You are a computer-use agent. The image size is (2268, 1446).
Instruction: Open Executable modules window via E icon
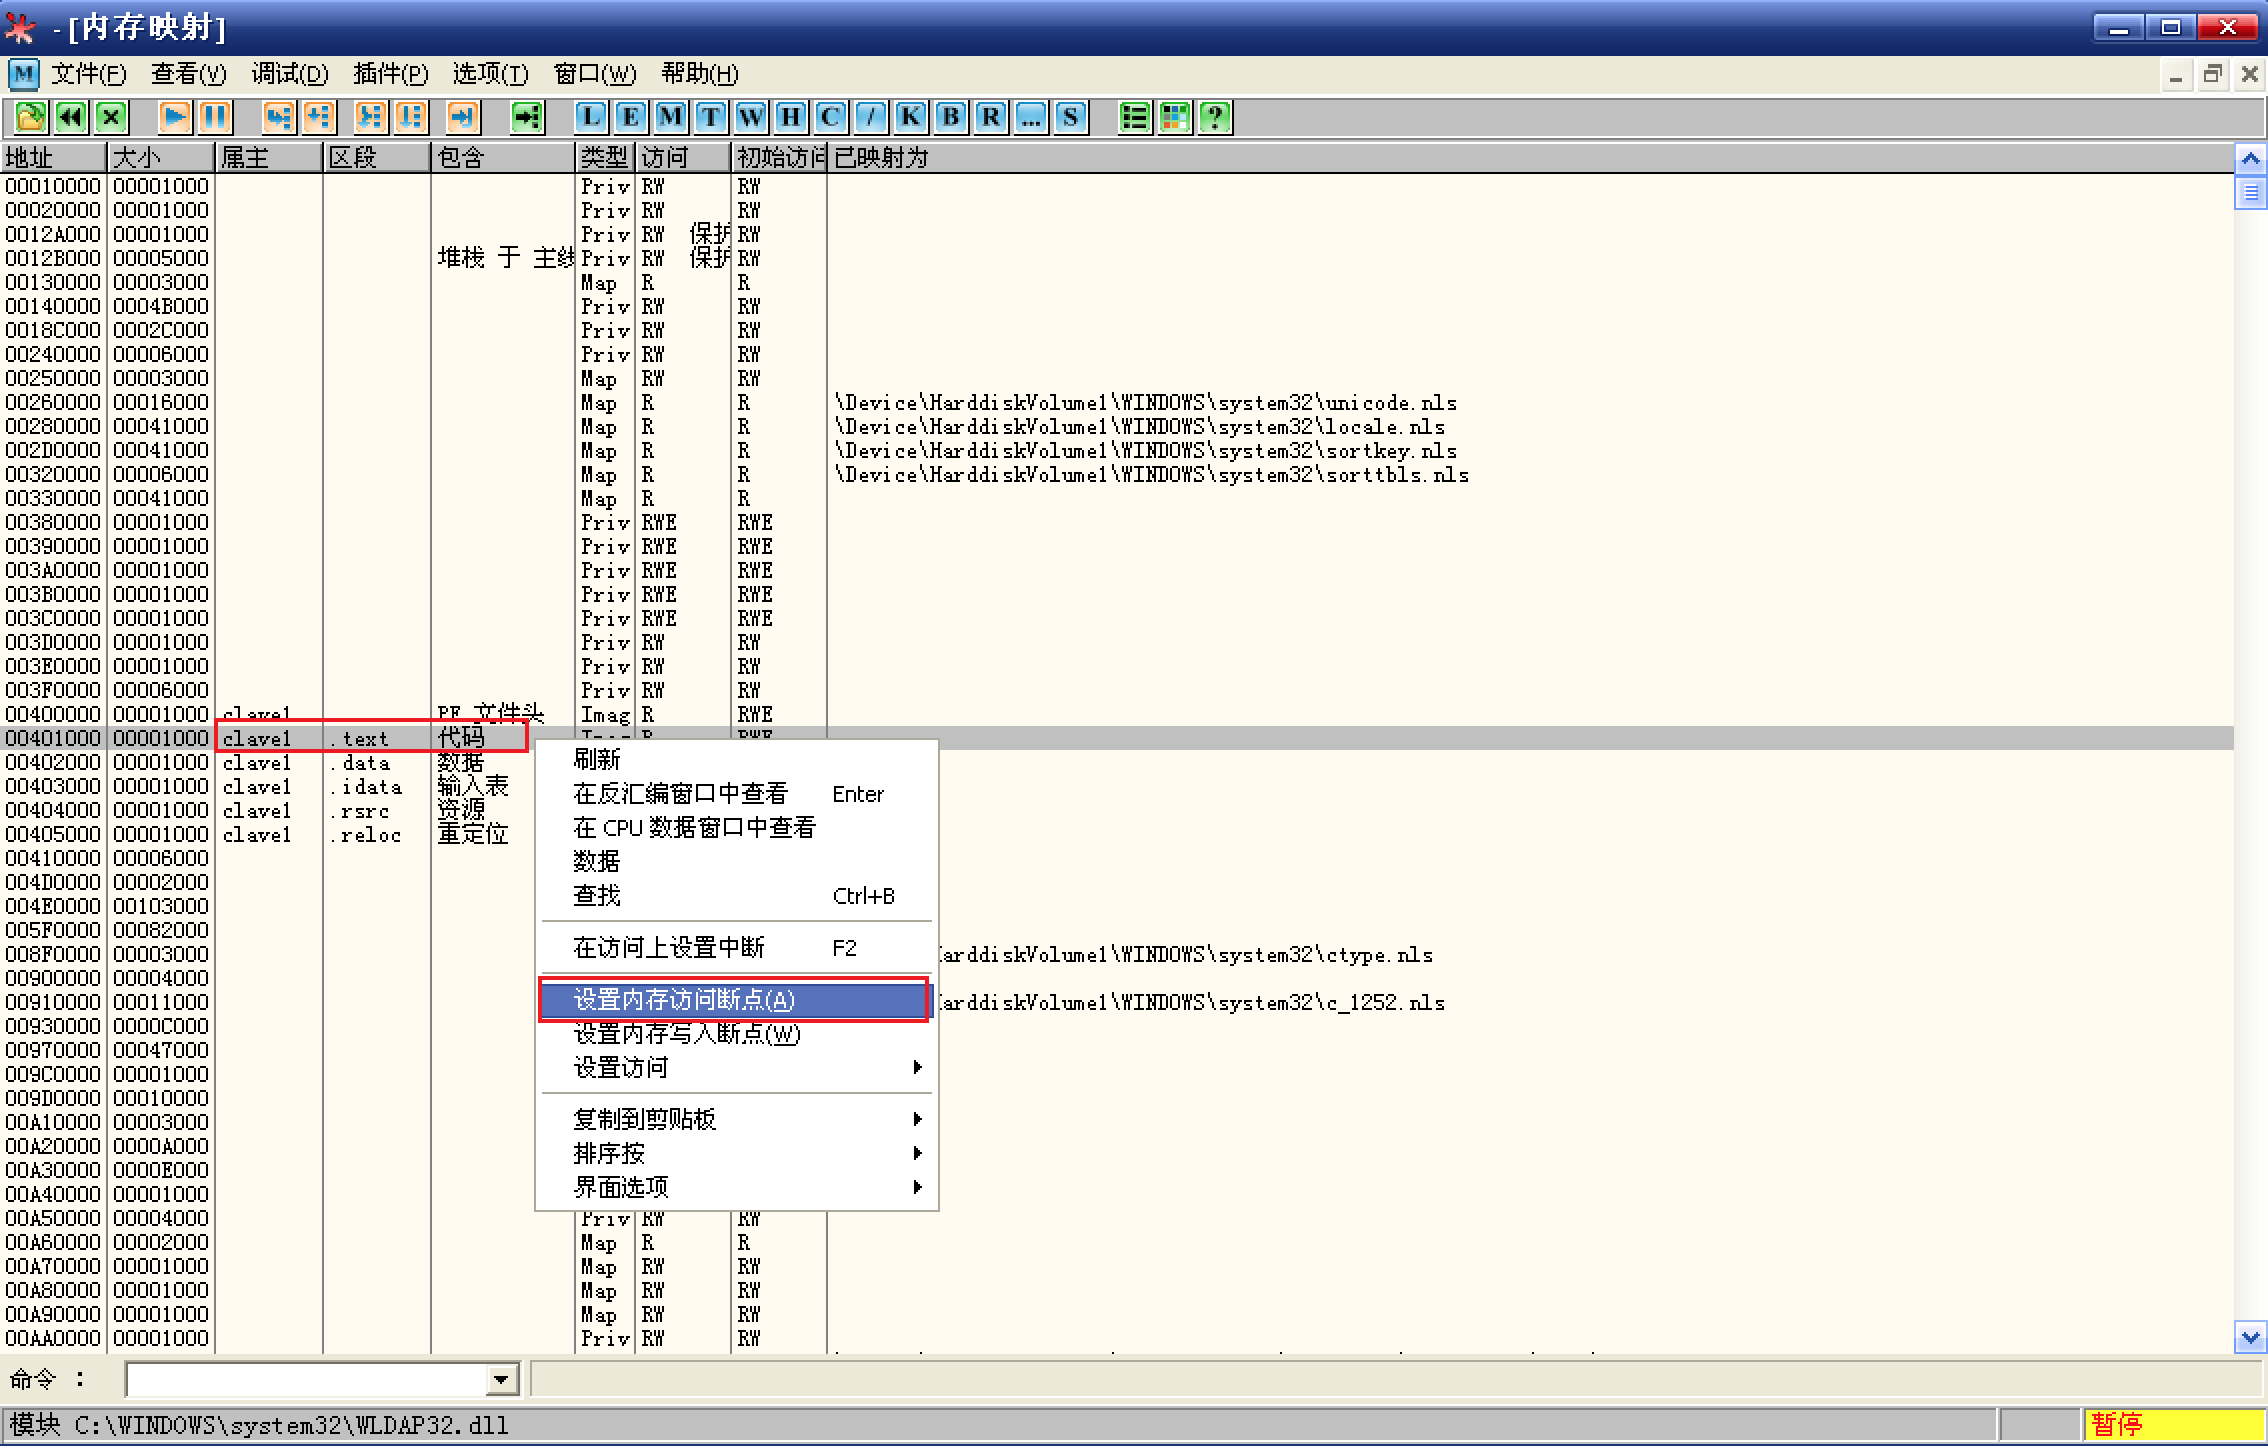click(631, 118)
